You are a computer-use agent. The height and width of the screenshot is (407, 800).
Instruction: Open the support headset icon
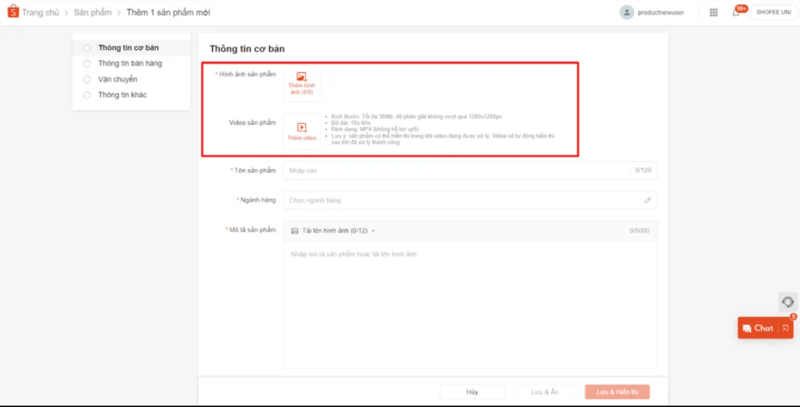[x=788, y=302]
